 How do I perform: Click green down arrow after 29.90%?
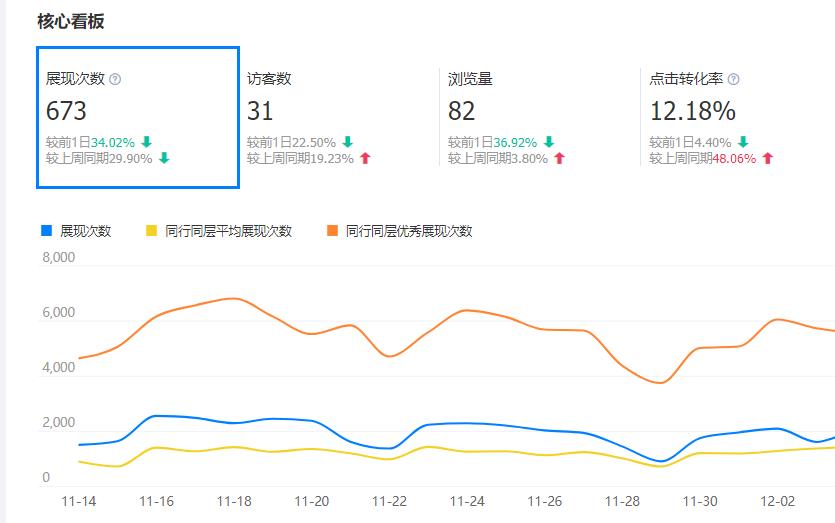[x=164, y=158]
